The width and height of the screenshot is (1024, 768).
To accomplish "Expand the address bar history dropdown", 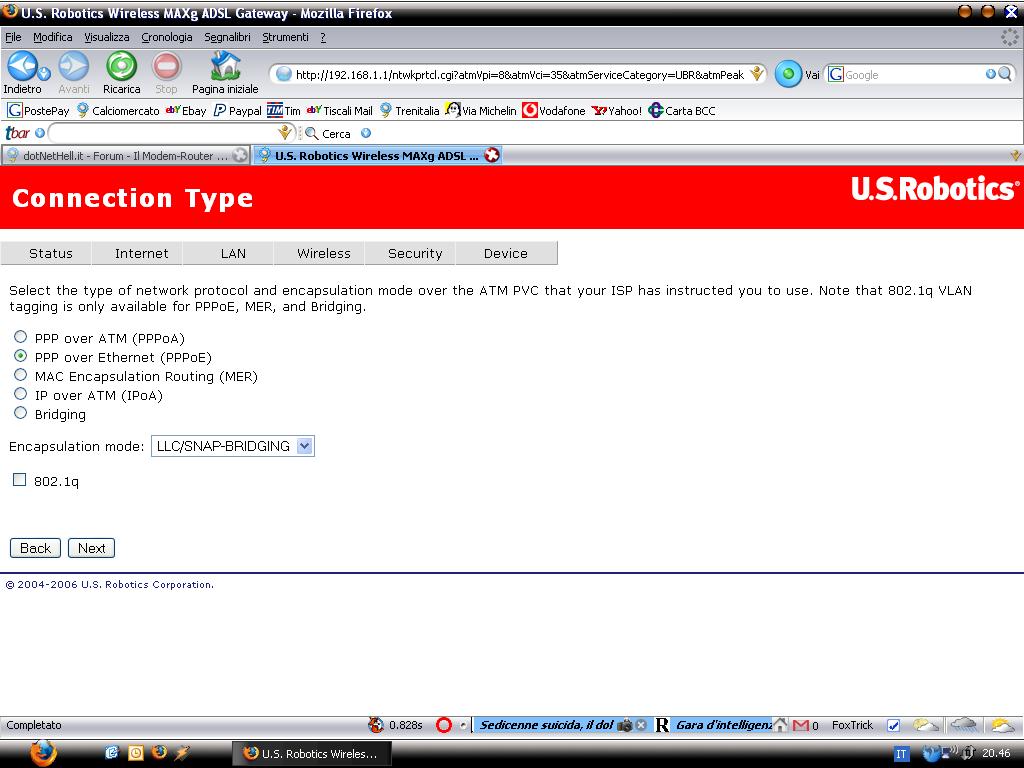I will [756, 74].
